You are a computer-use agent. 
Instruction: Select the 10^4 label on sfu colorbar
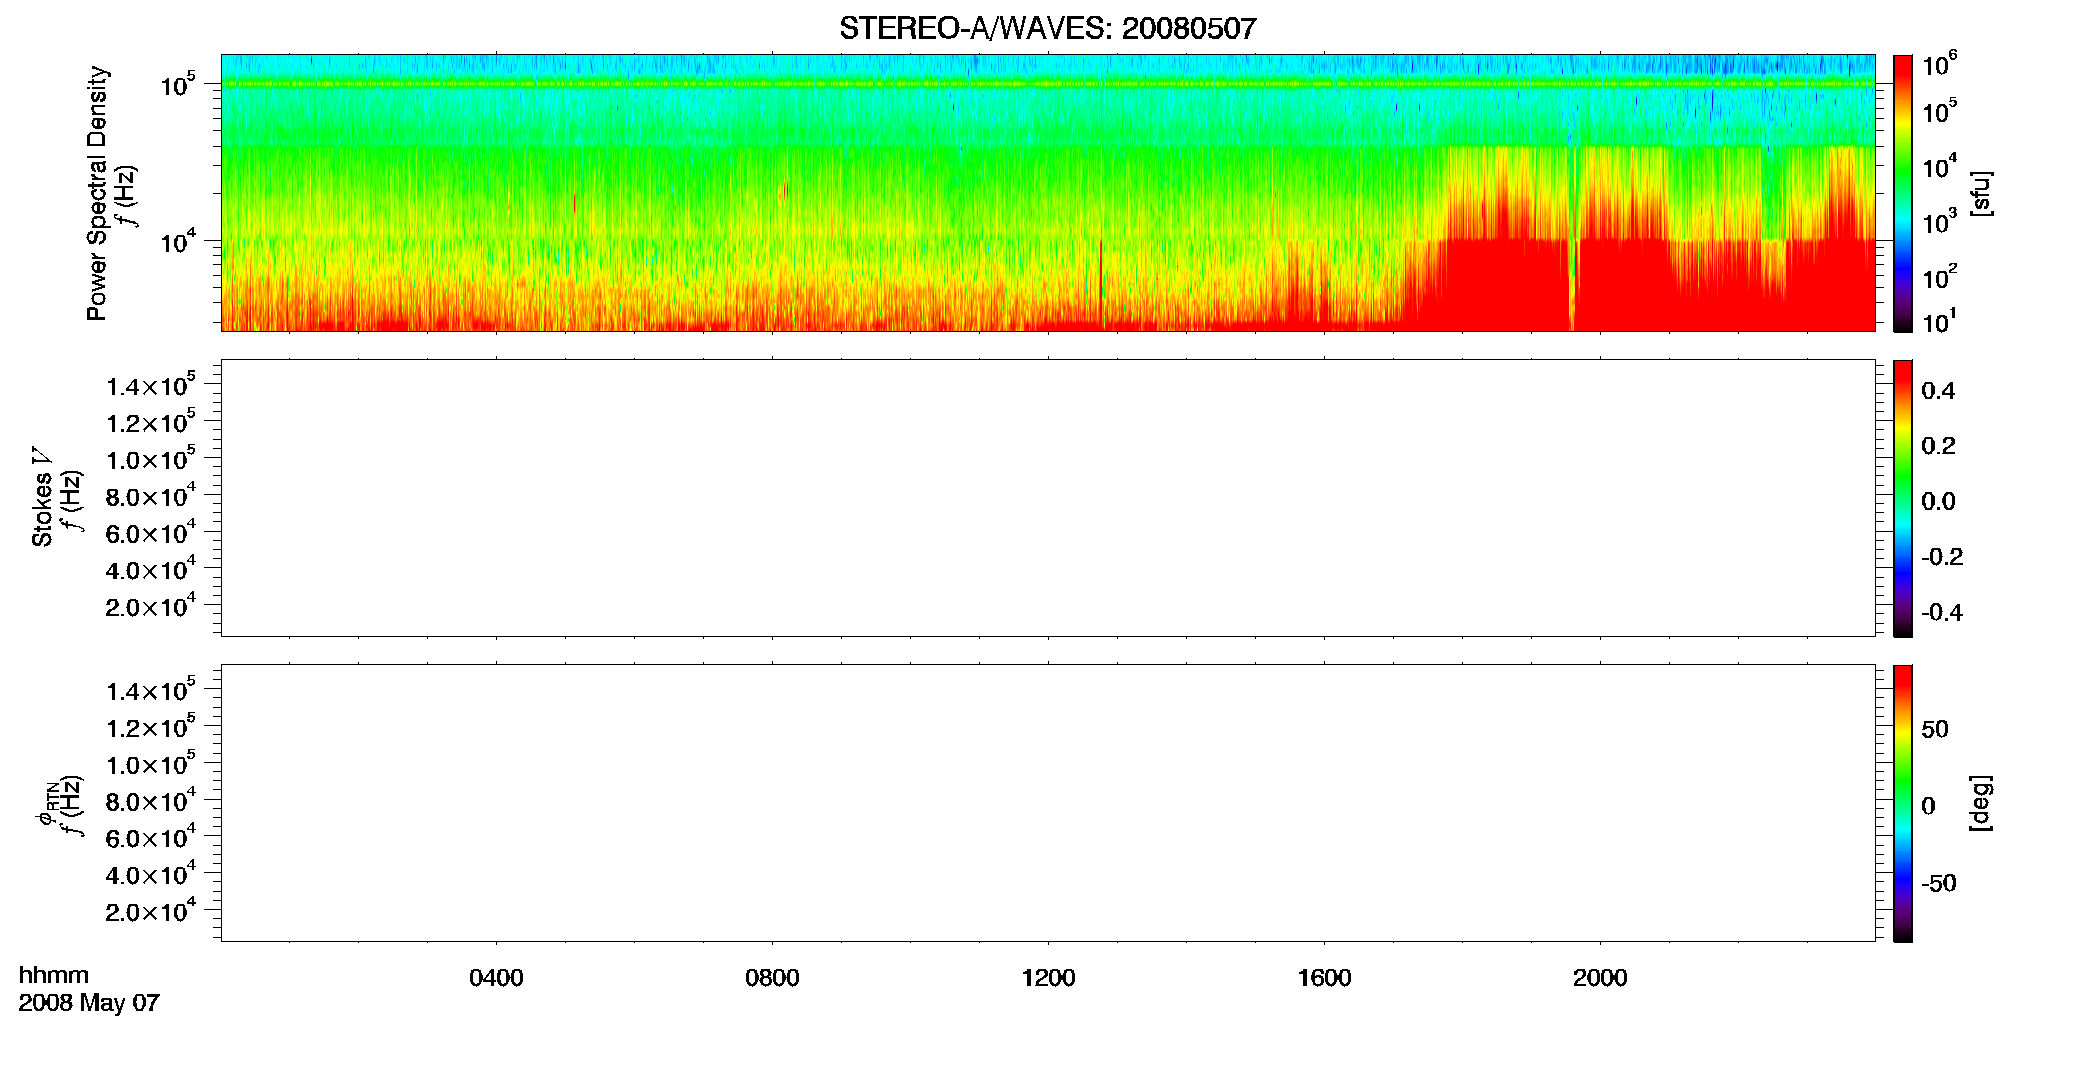coord(1939,166)
